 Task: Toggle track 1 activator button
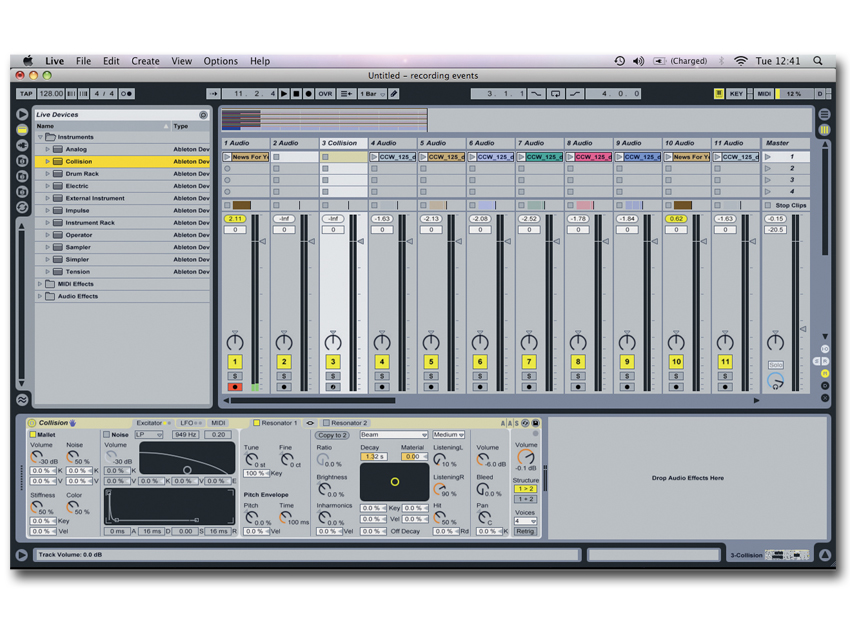(x=235, y=362)
